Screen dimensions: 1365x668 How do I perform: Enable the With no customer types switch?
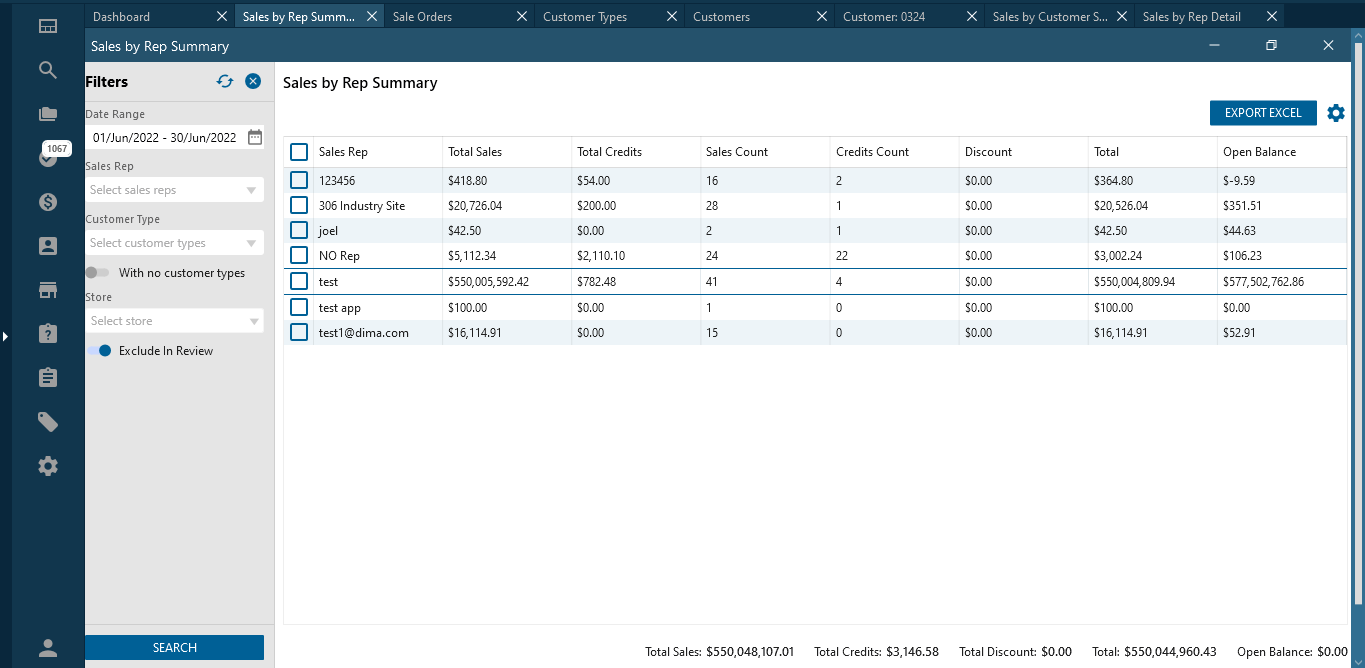tap(98, 273)
